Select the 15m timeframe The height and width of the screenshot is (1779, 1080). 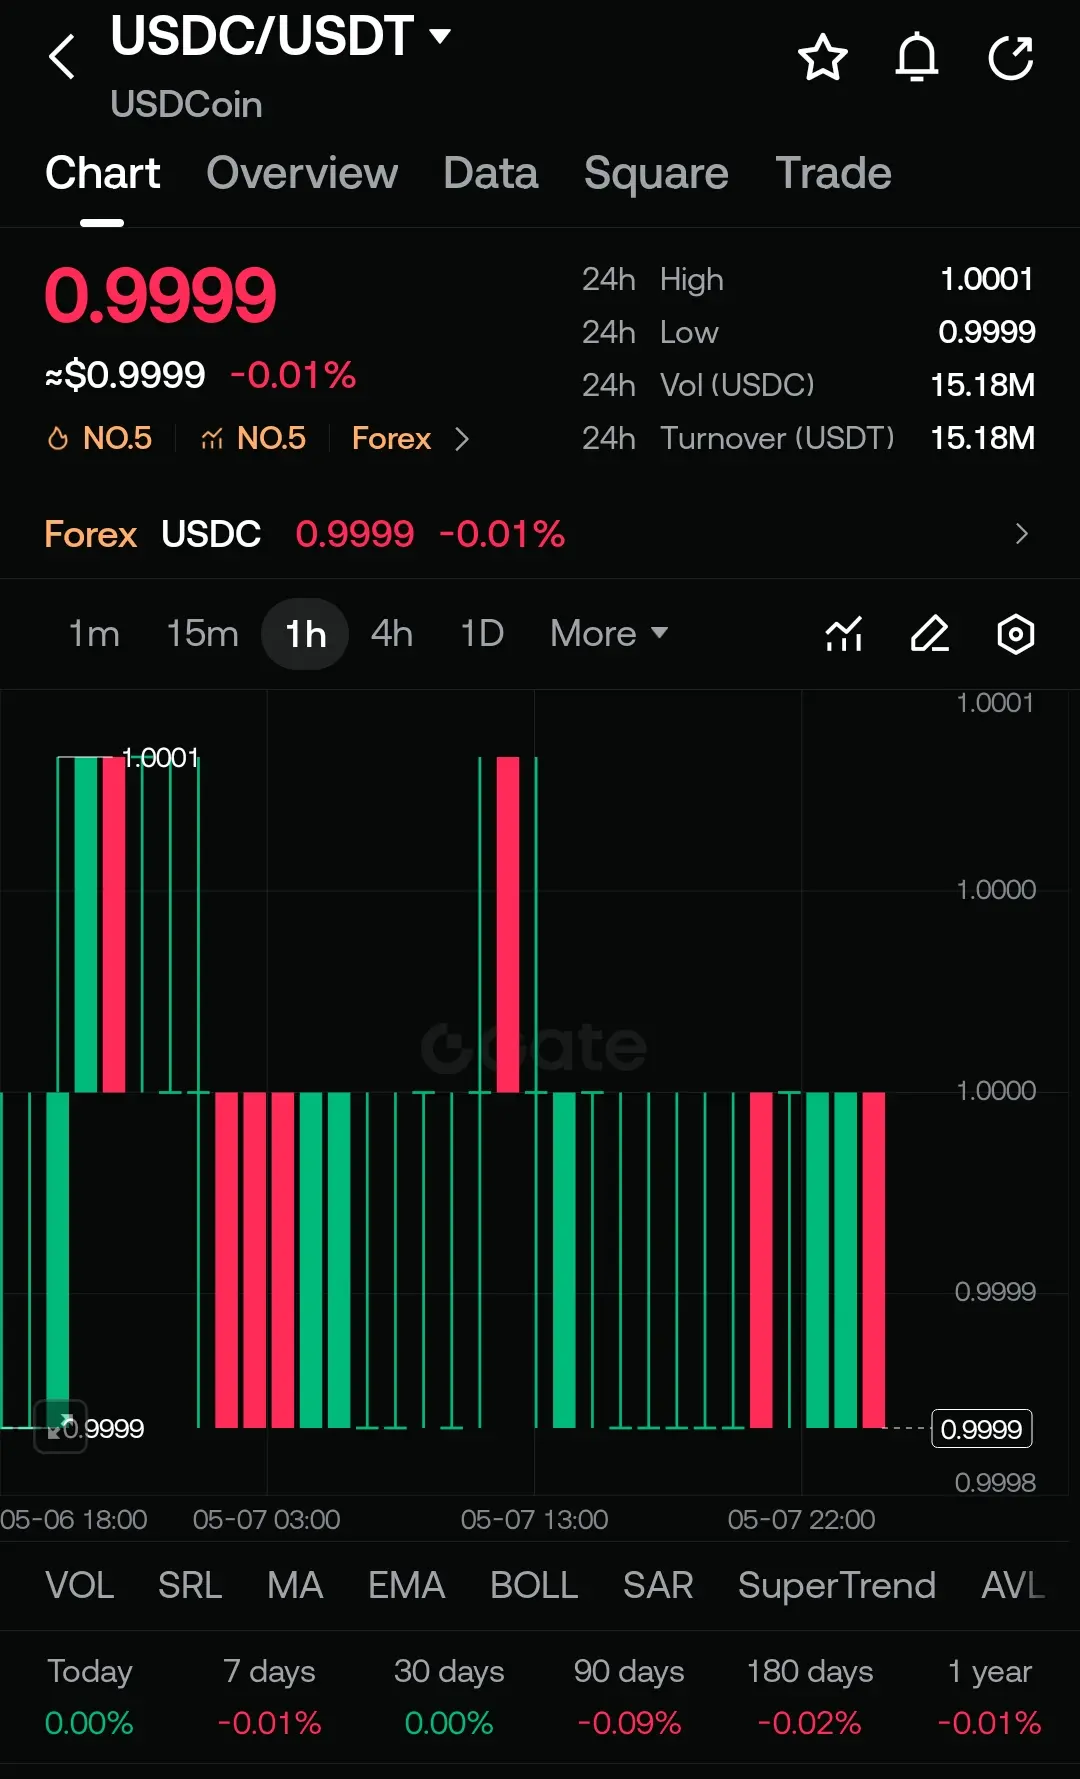pos(202,634)
